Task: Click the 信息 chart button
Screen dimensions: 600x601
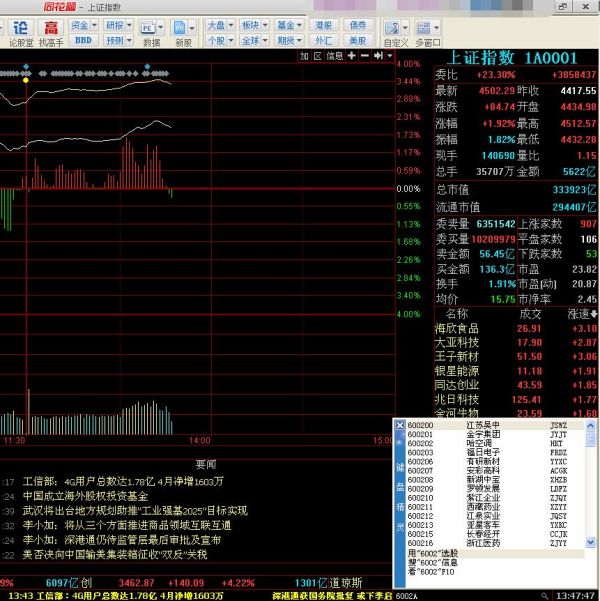Action: pos(334,56)
